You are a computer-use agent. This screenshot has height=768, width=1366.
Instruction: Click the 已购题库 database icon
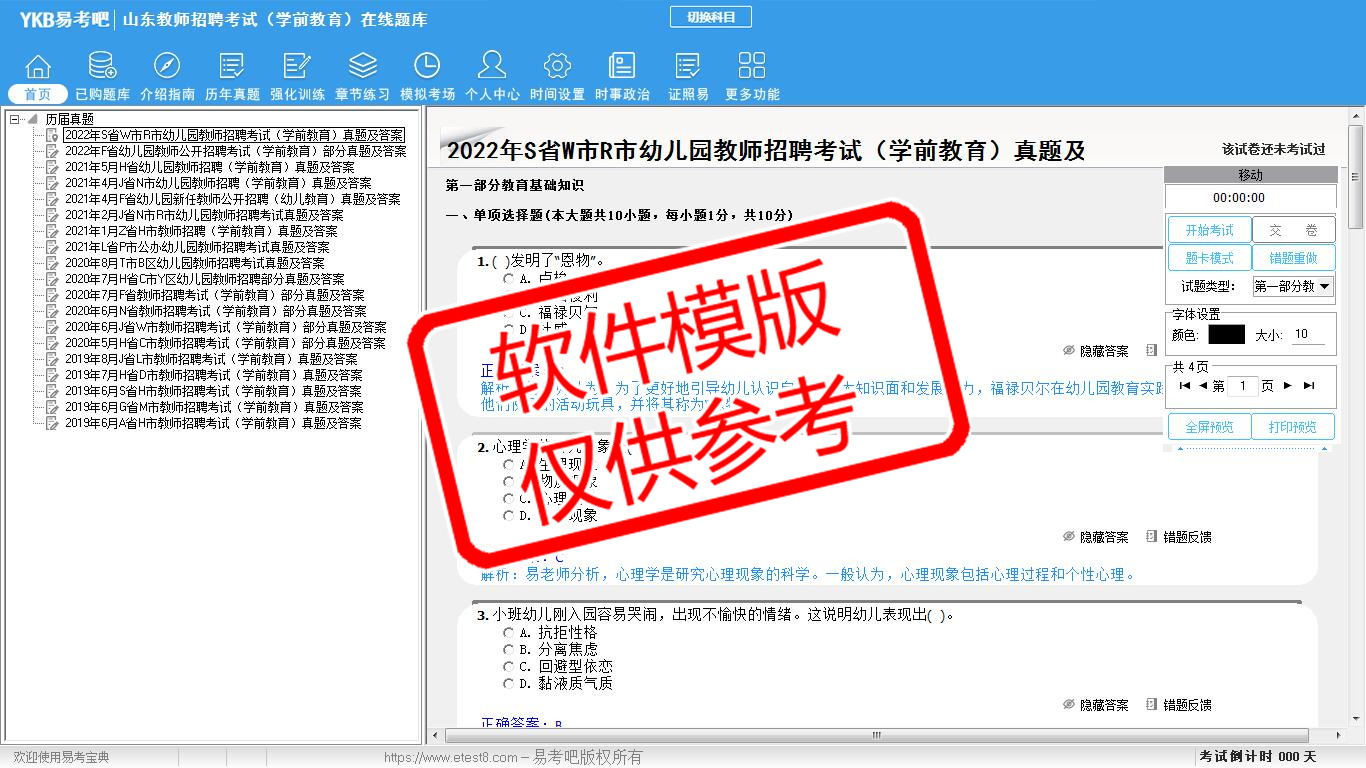point(102,67)
